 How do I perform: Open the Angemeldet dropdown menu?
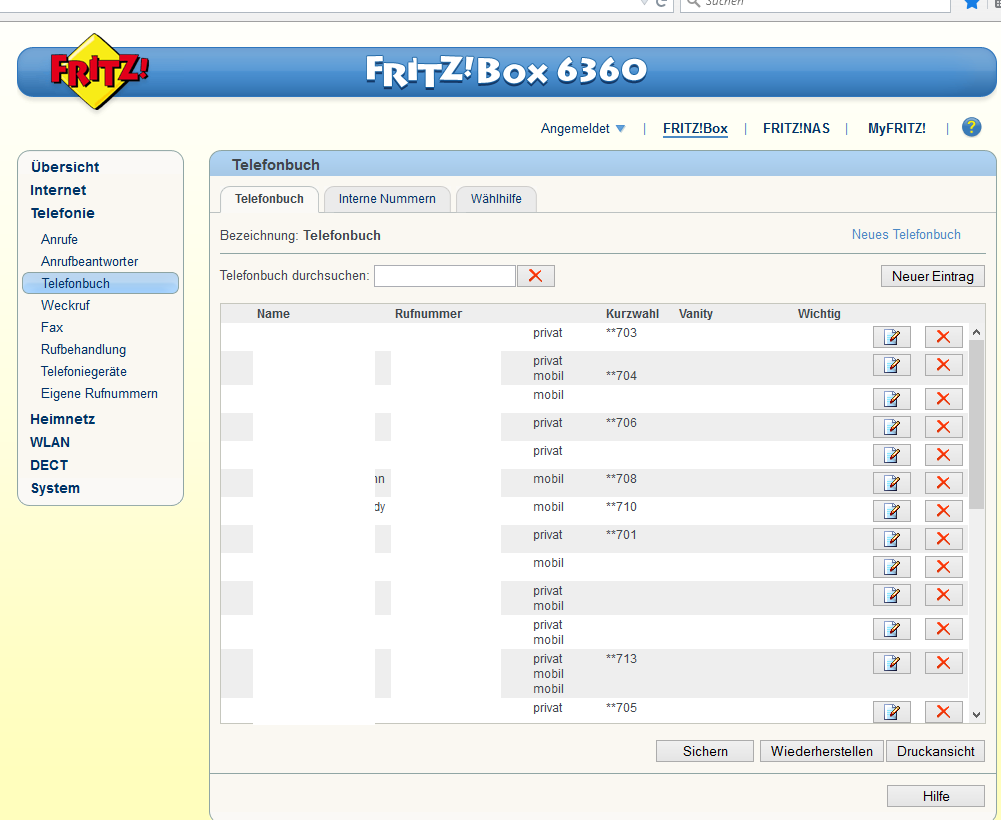coord(582,128)
